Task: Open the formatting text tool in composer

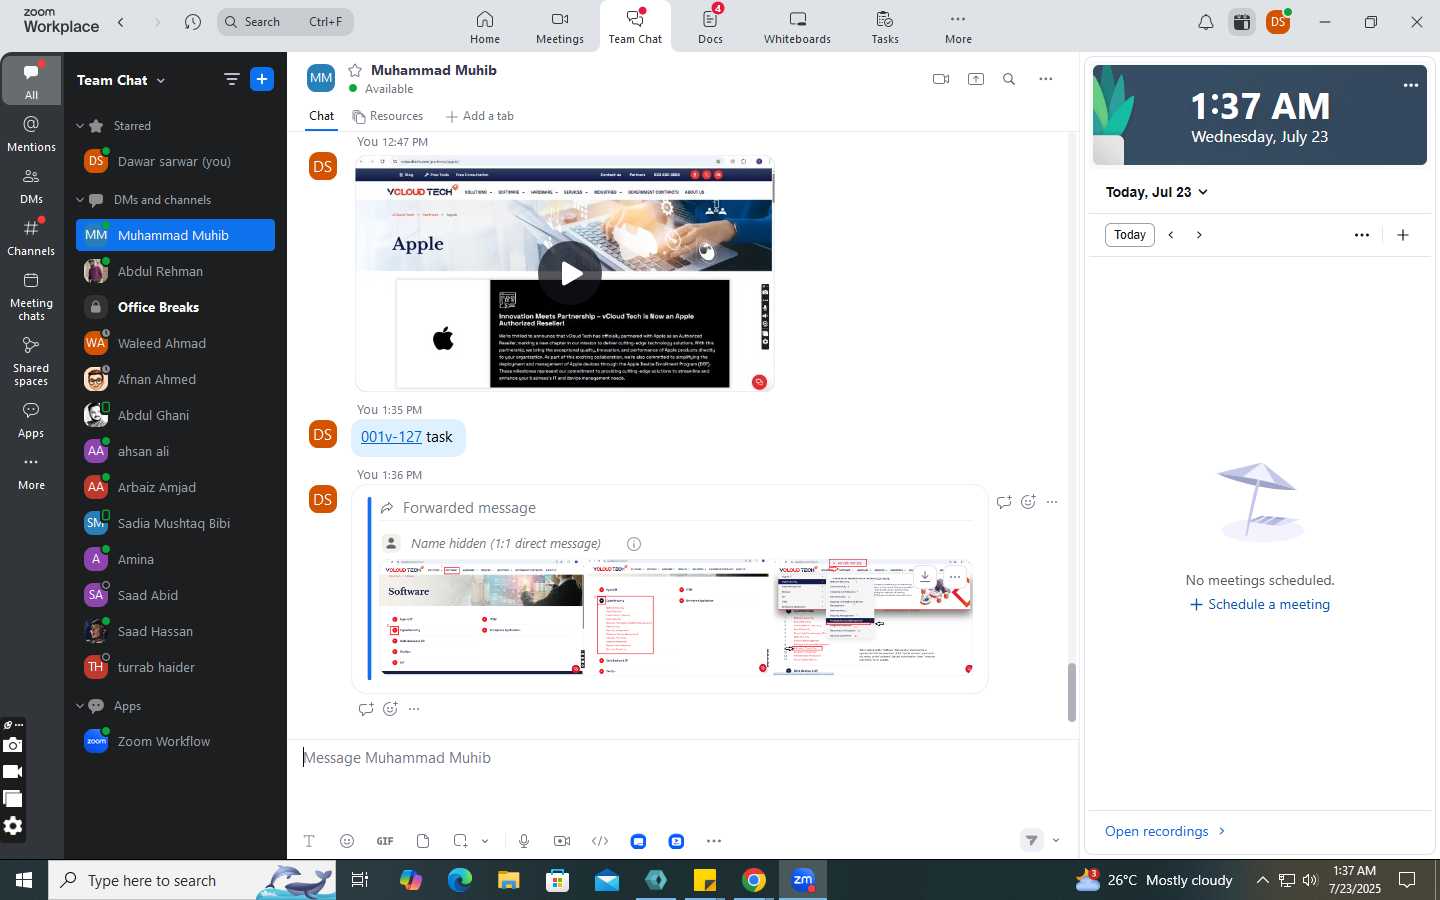Action: (x=309, y=841)
